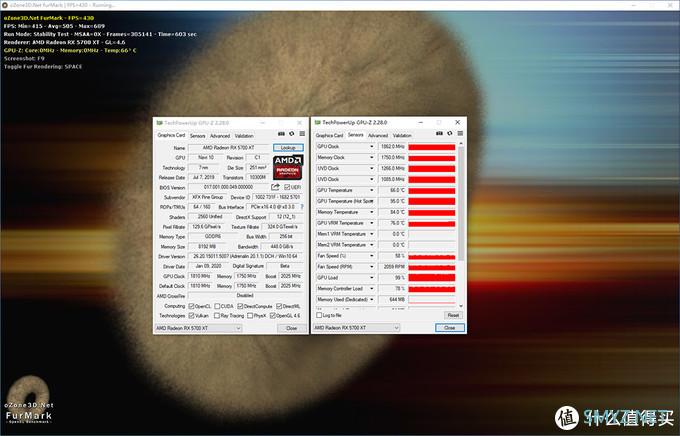The height and width of the screenshot is (436, 680).
Task: Click the Reset button in Sensors window
Action: [x=453, y=315]
